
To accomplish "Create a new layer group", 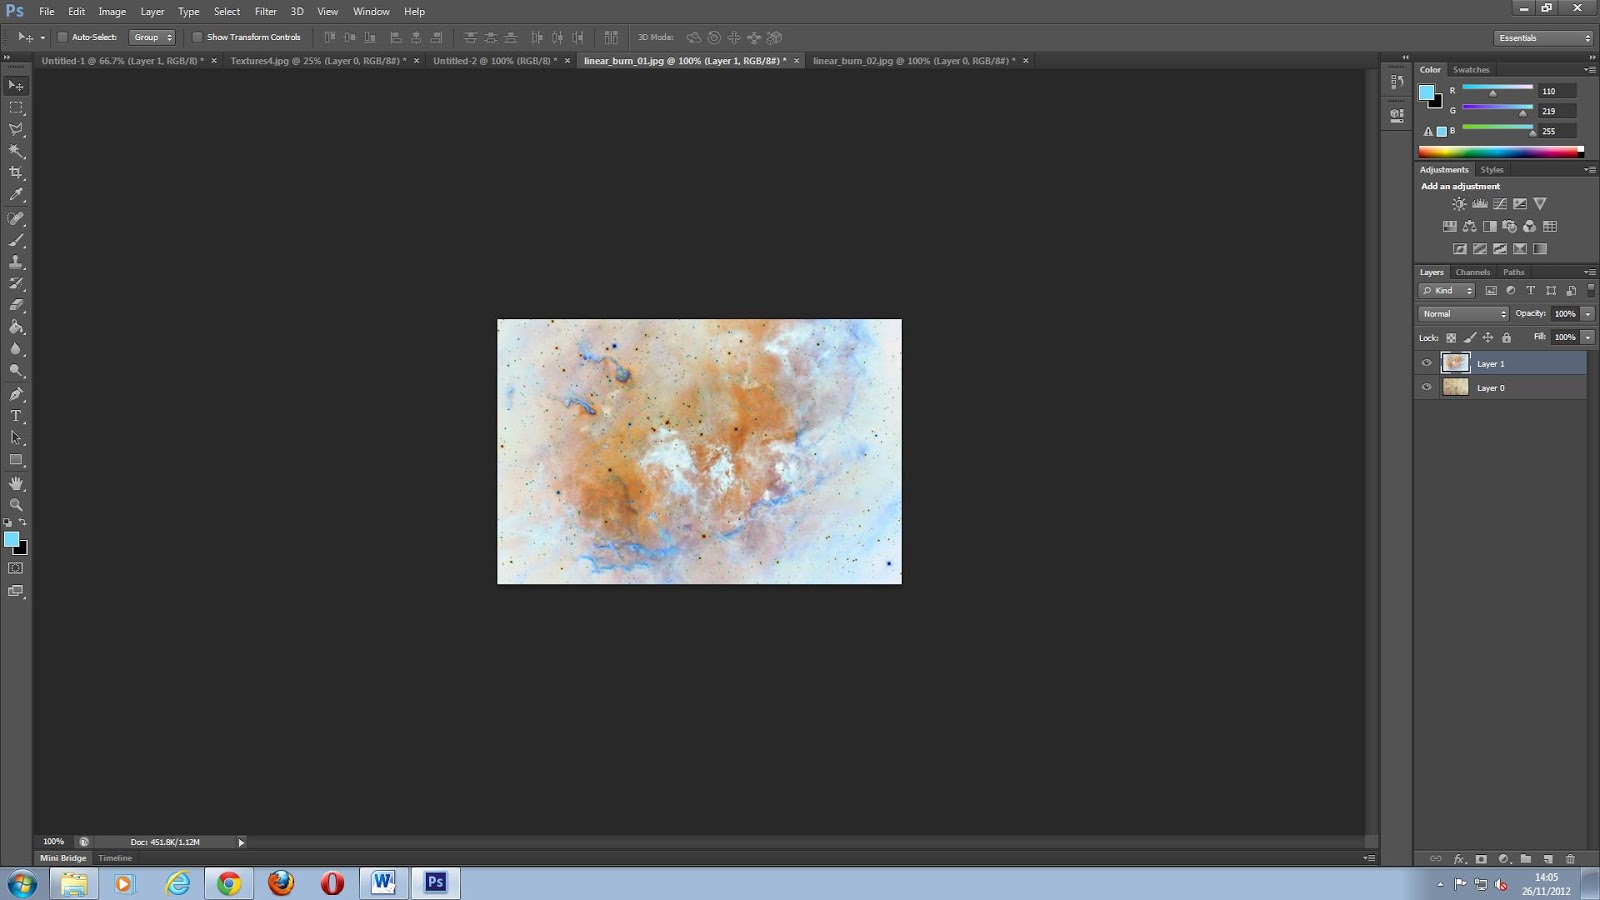I will tap(1526, 859).
